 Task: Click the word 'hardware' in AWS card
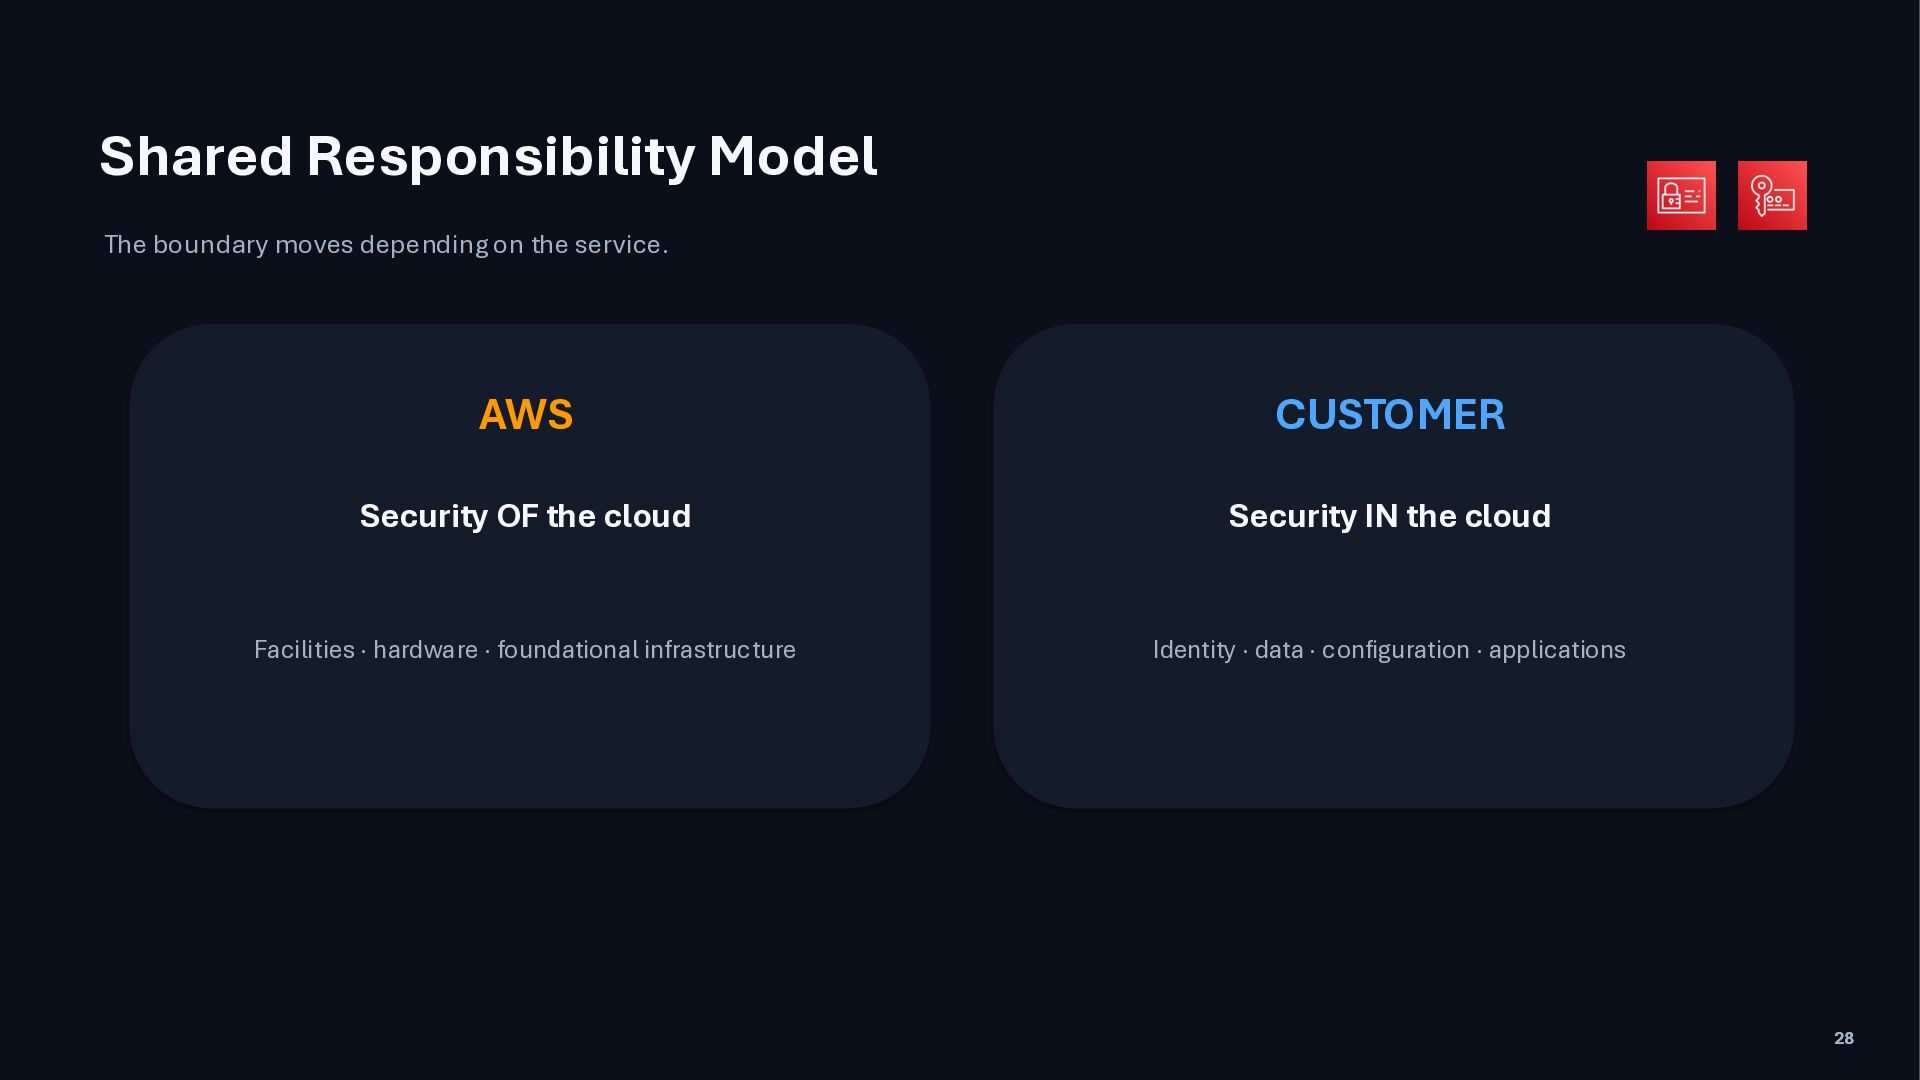click(425, 650)
